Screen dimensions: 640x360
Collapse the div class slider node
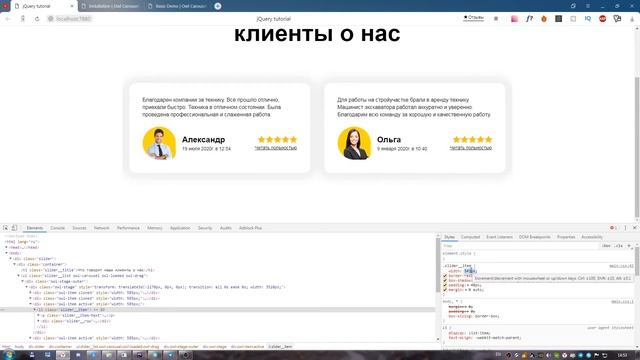click(x=11, y=259)
